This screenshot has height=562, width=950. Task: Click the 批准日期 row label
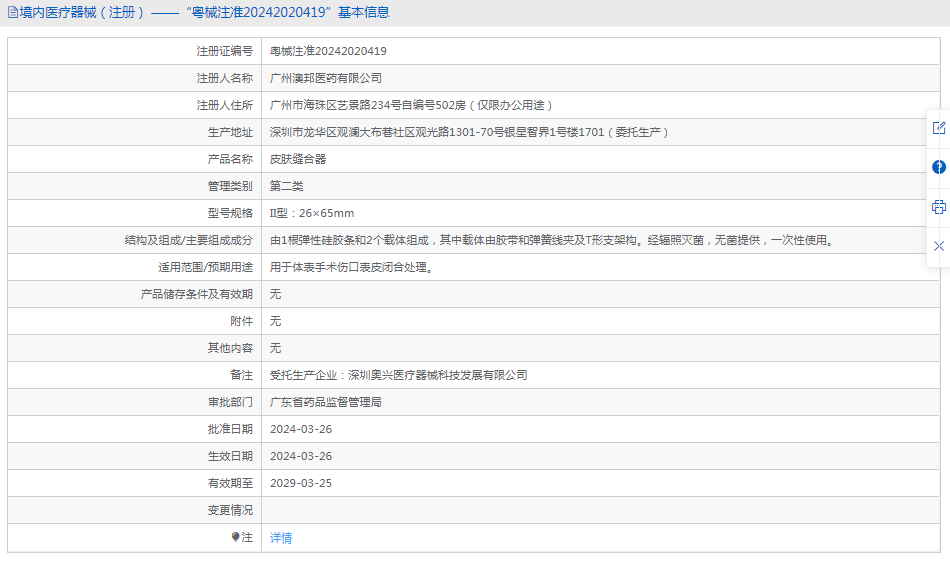(x=230, y=429)
